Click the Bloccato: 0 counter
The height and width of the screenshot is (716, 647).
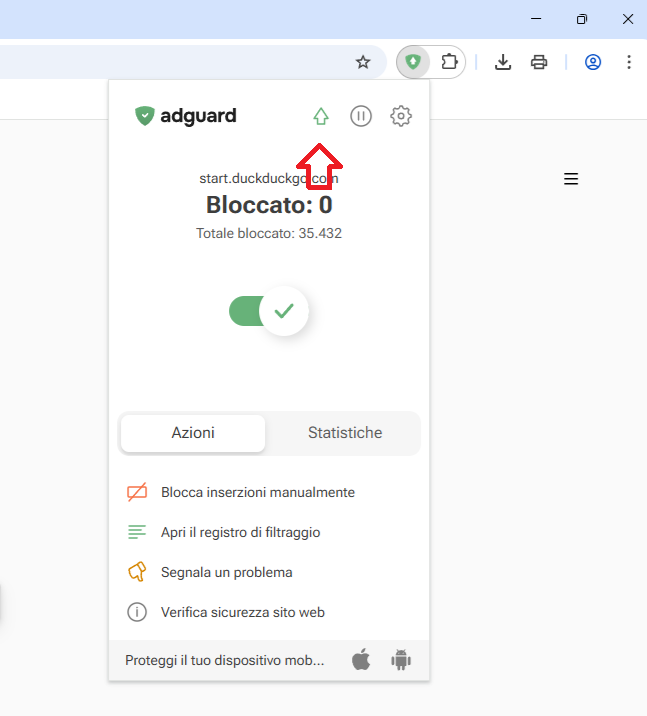[269, 205]
